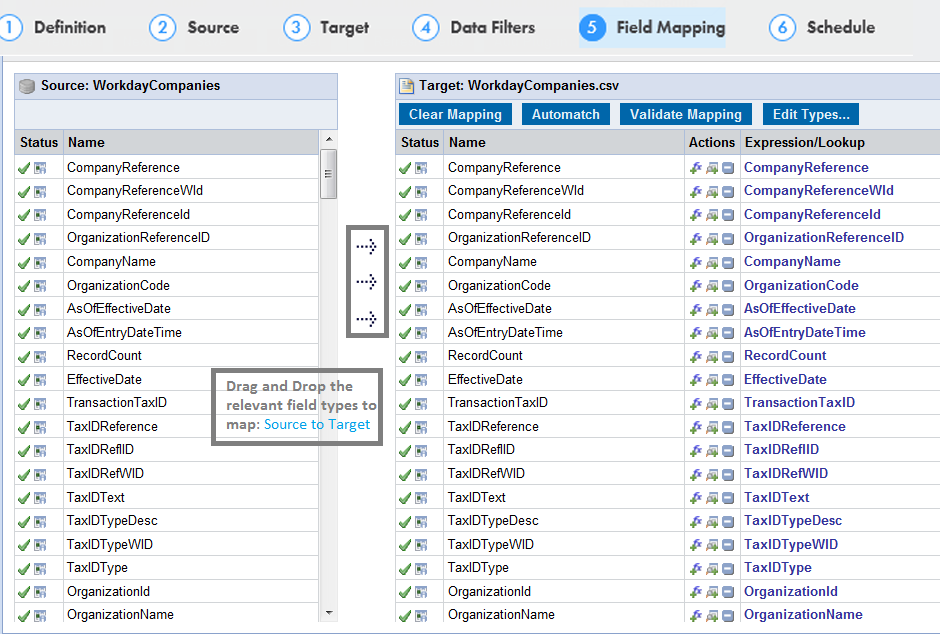Add expression icon on TaxIDTypeWID target row

pos(696,545)
